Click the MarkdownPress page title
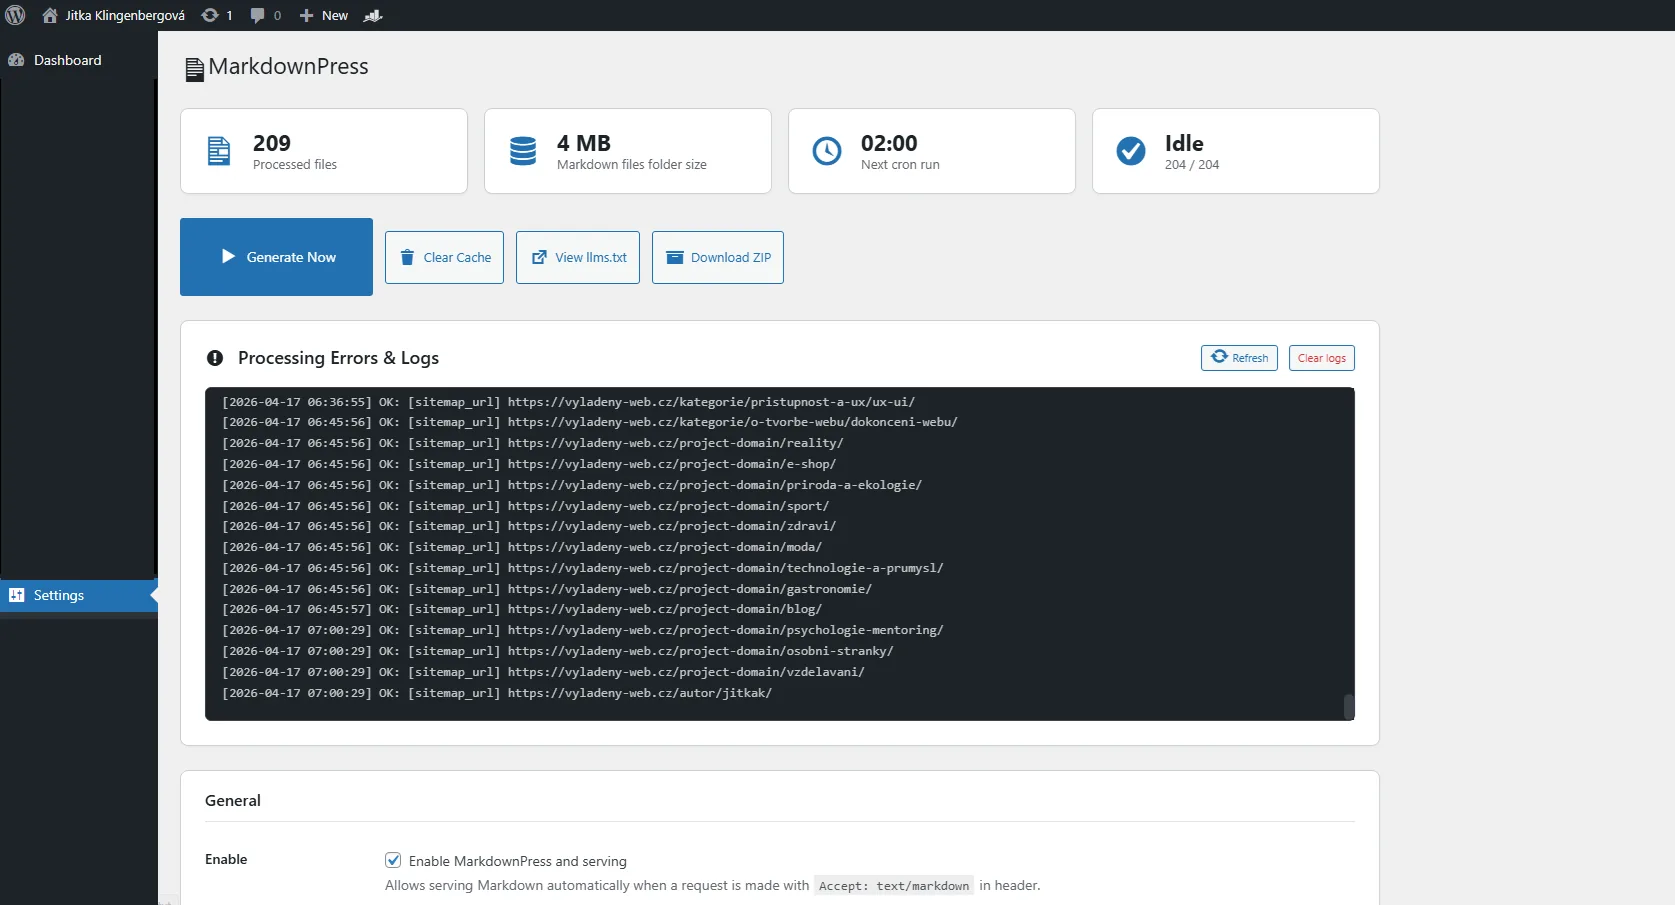 tap(288, 67)
